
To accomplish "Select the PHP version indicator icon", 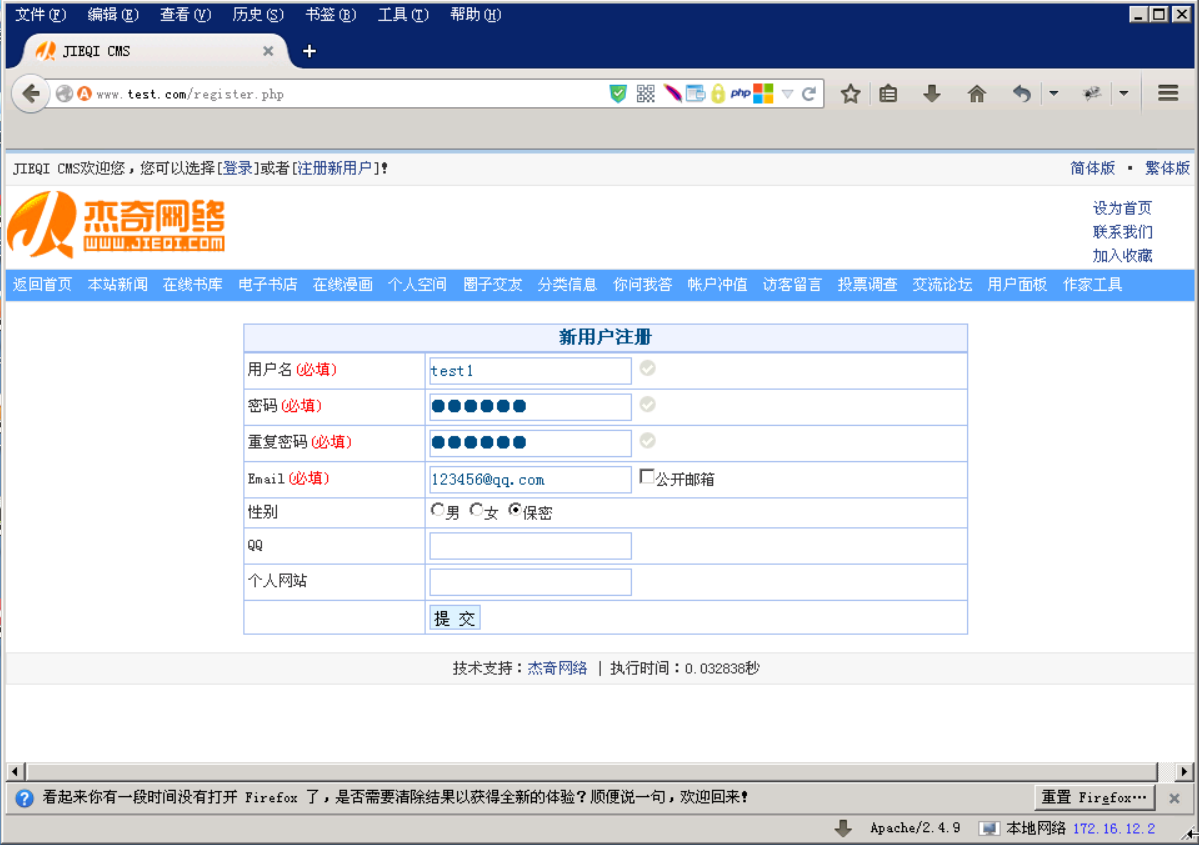I will (741, 93).
